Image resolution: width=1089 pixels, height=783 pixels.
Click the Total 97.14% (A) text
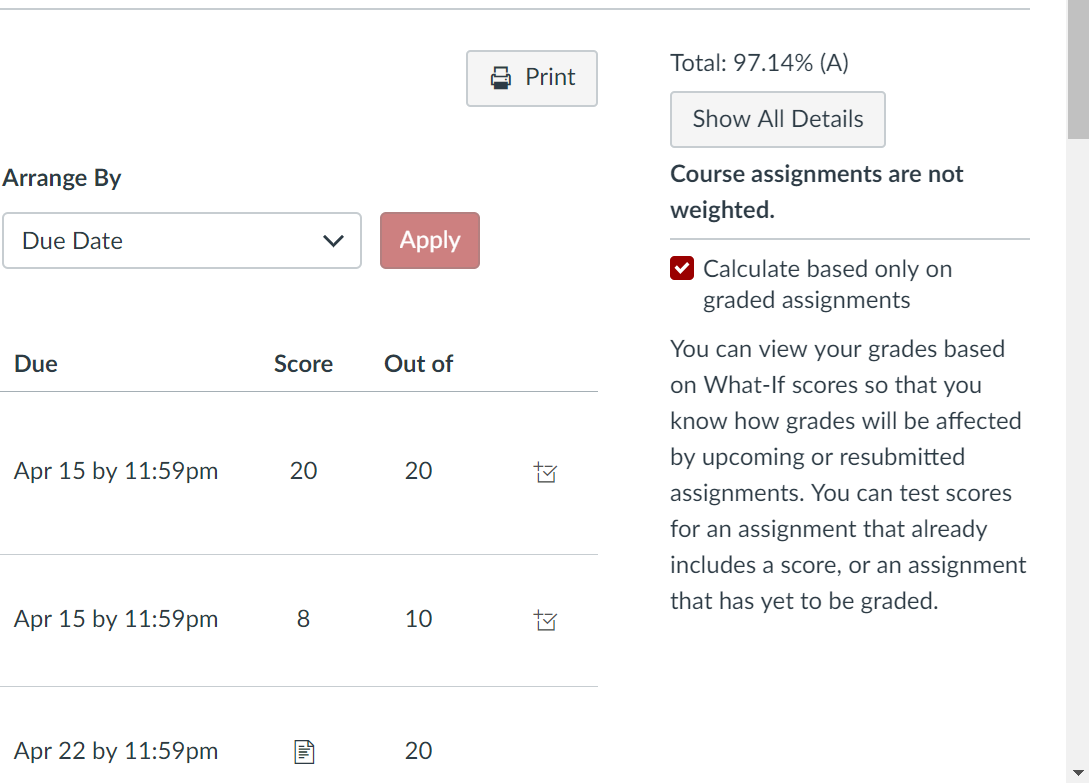pyautogui.click(x=759, y=63)
